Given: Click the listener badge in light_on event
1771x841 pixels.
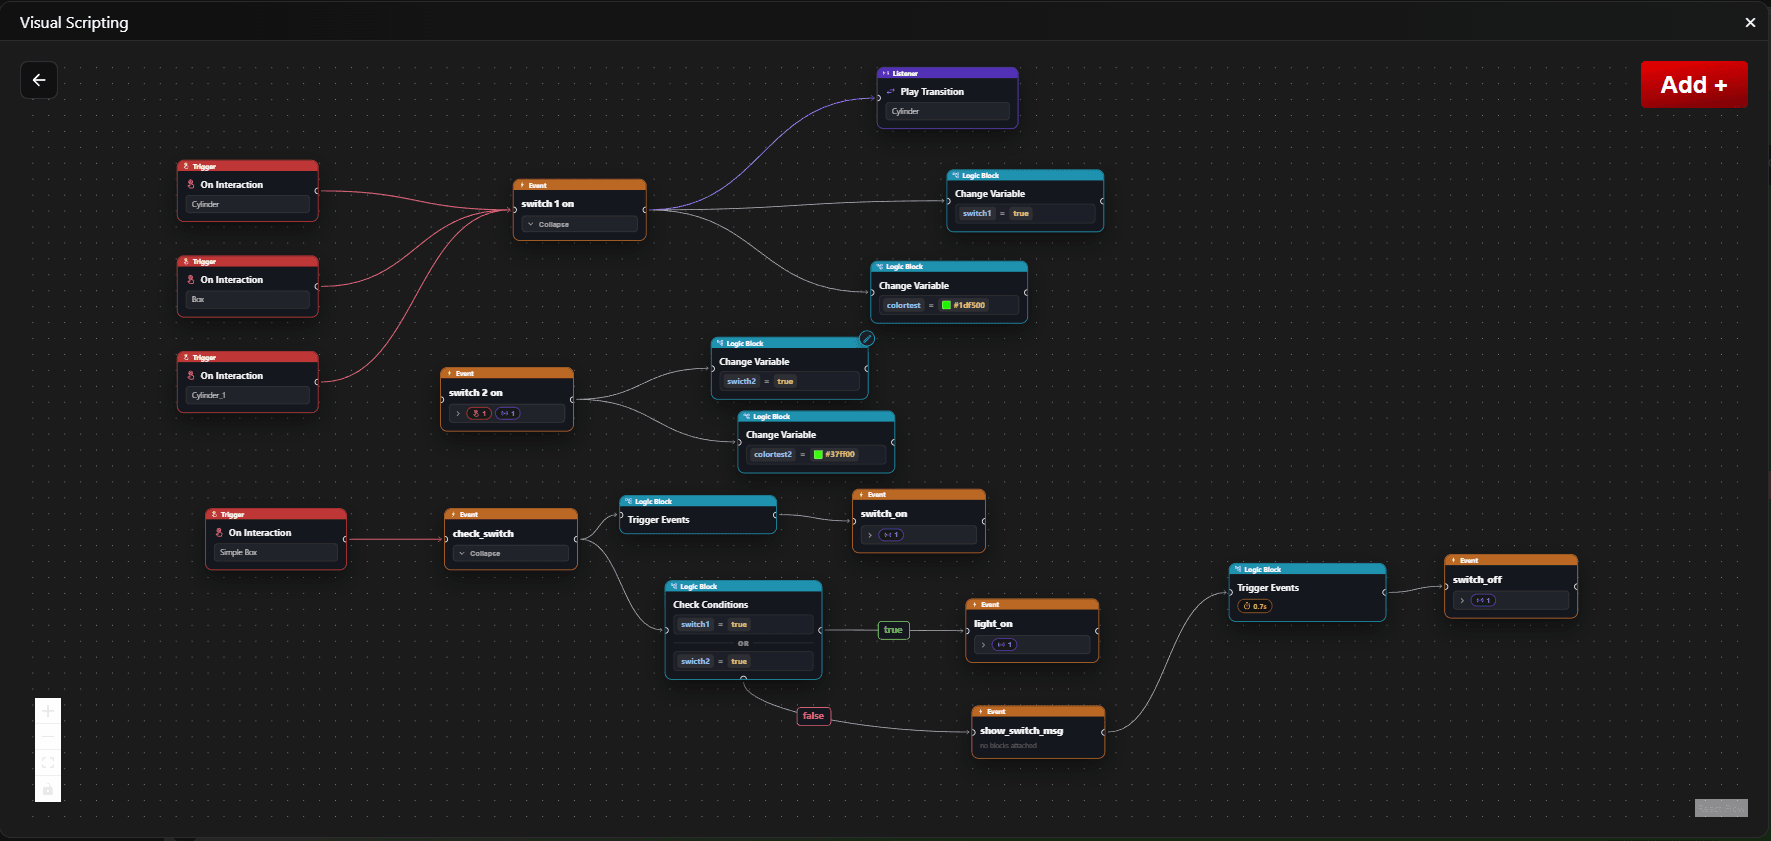Looking at the screenshot, I should tap(1004, 645).
